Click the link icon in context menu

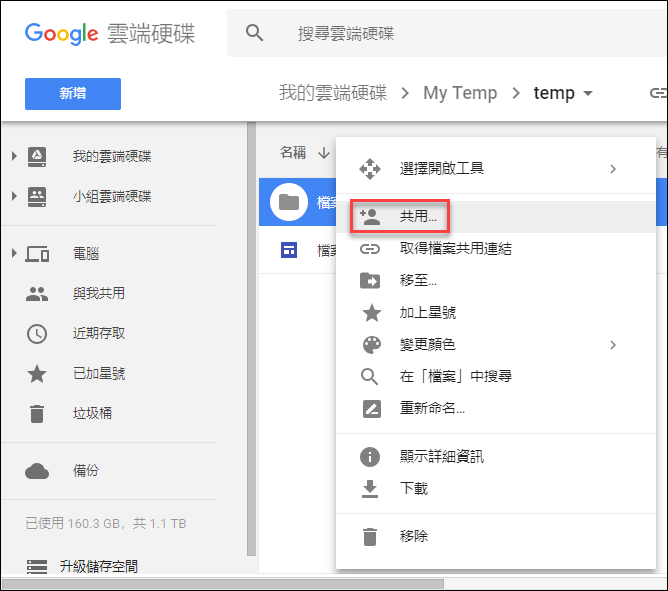tap(370, 249)
